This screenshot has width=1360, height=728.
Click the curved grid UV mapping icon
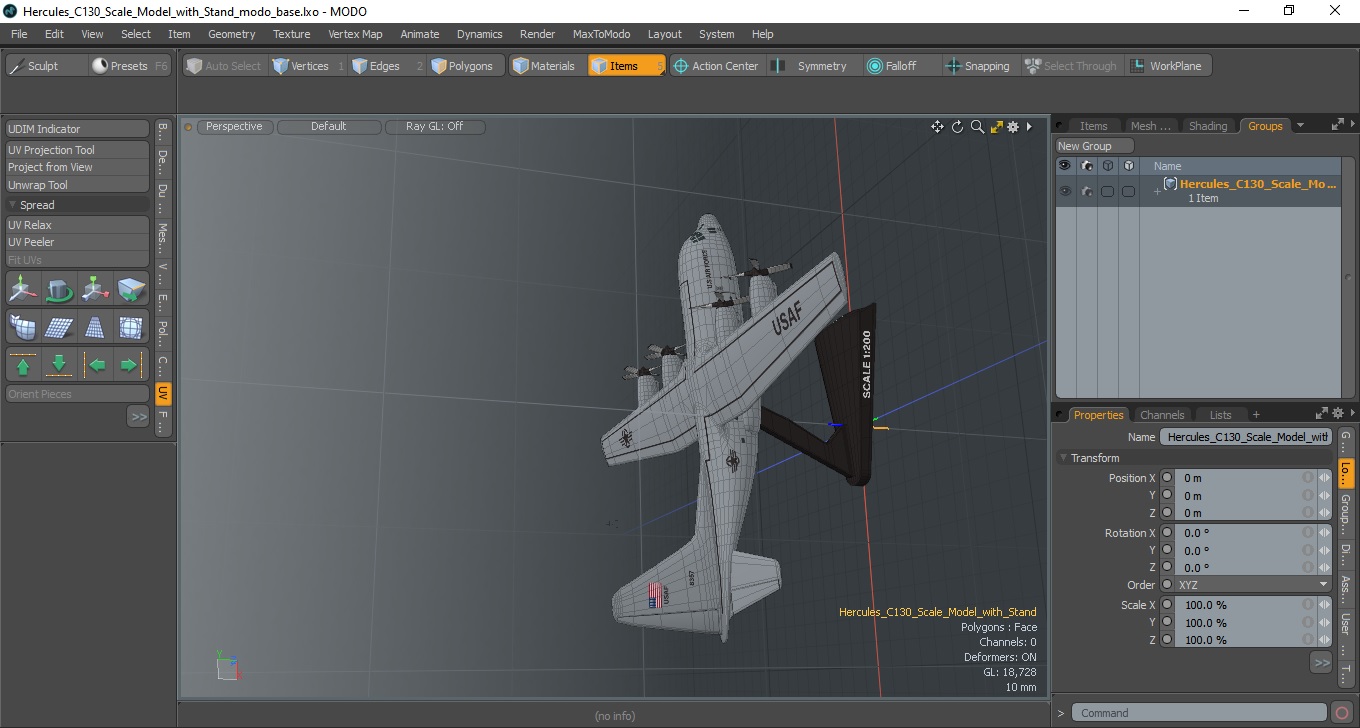coord(24,327)
